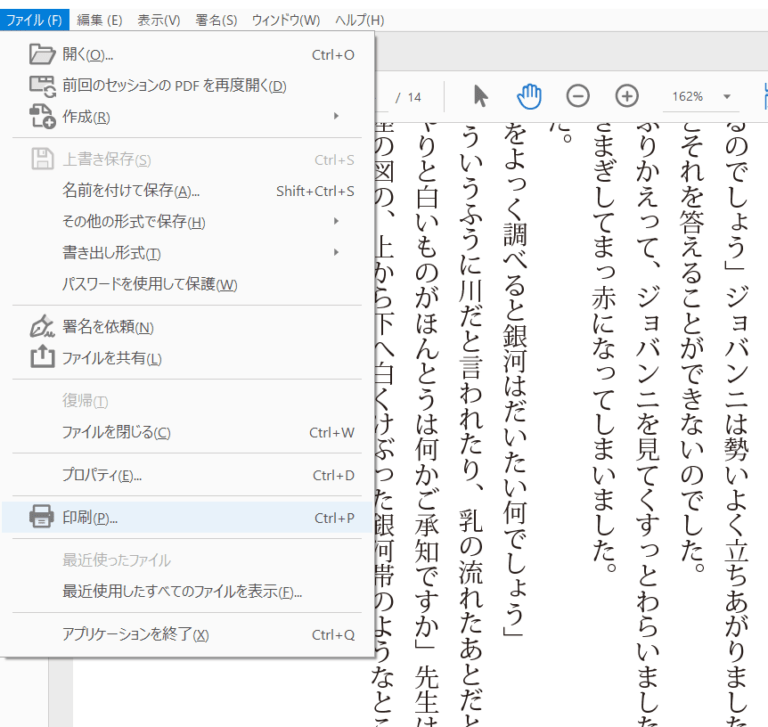Click the folder icon for 開く
The width and height of the screenshot is (768, 727).
click(x=42, y=54)
